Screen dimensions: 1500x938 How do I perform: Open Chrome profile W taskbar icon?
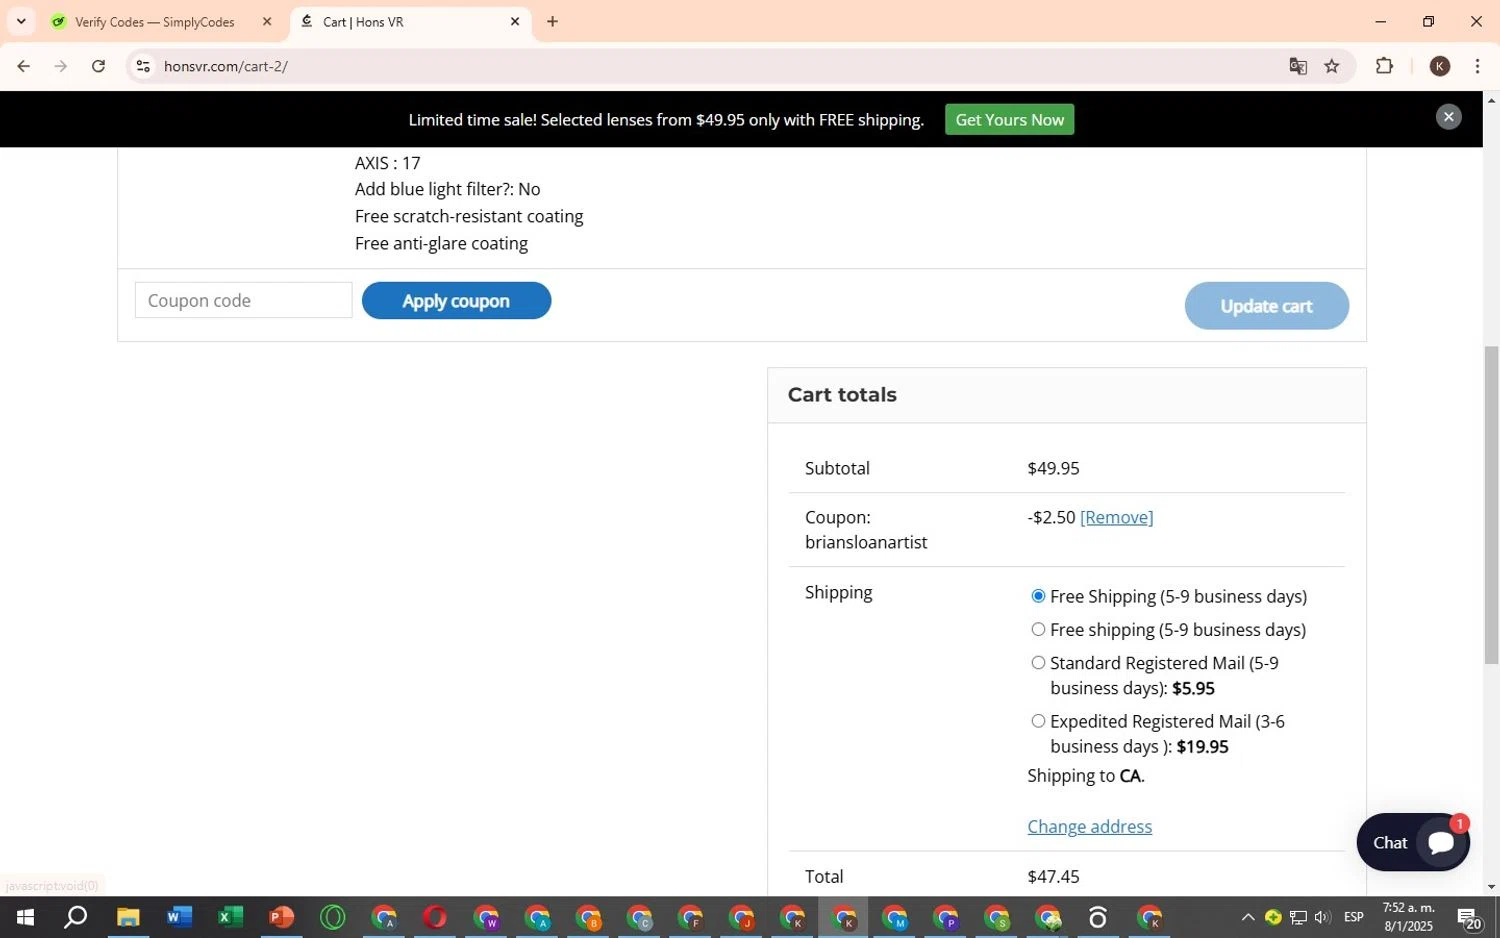point(486,917)
